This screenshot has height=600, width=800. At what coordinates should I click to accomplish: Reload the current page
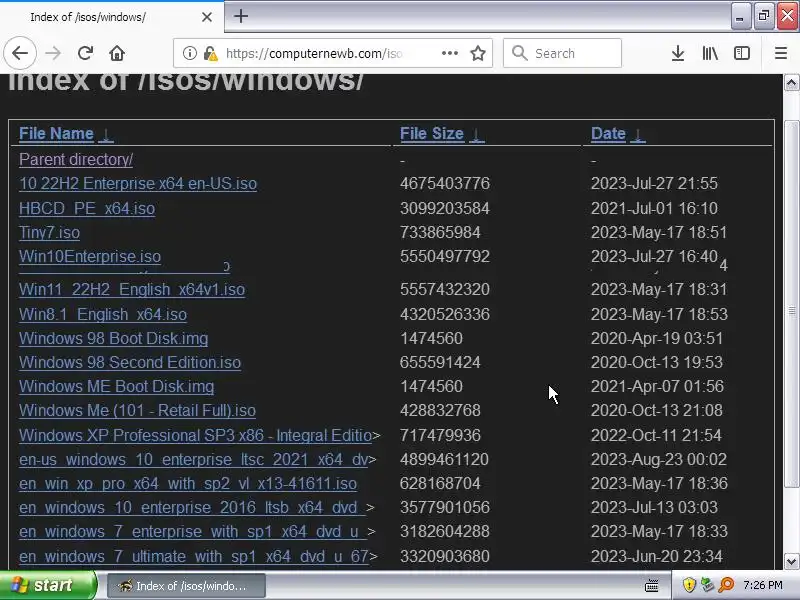coord(85,53)
